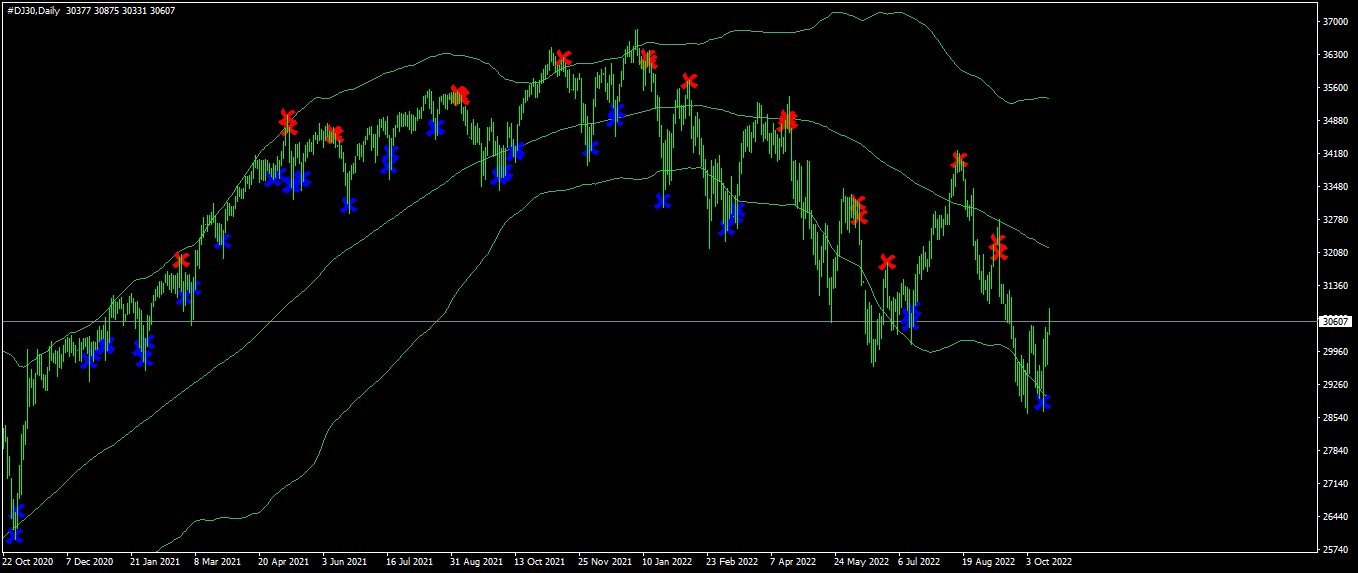Select the 22 Oct 2020 date label

(30, 562)
